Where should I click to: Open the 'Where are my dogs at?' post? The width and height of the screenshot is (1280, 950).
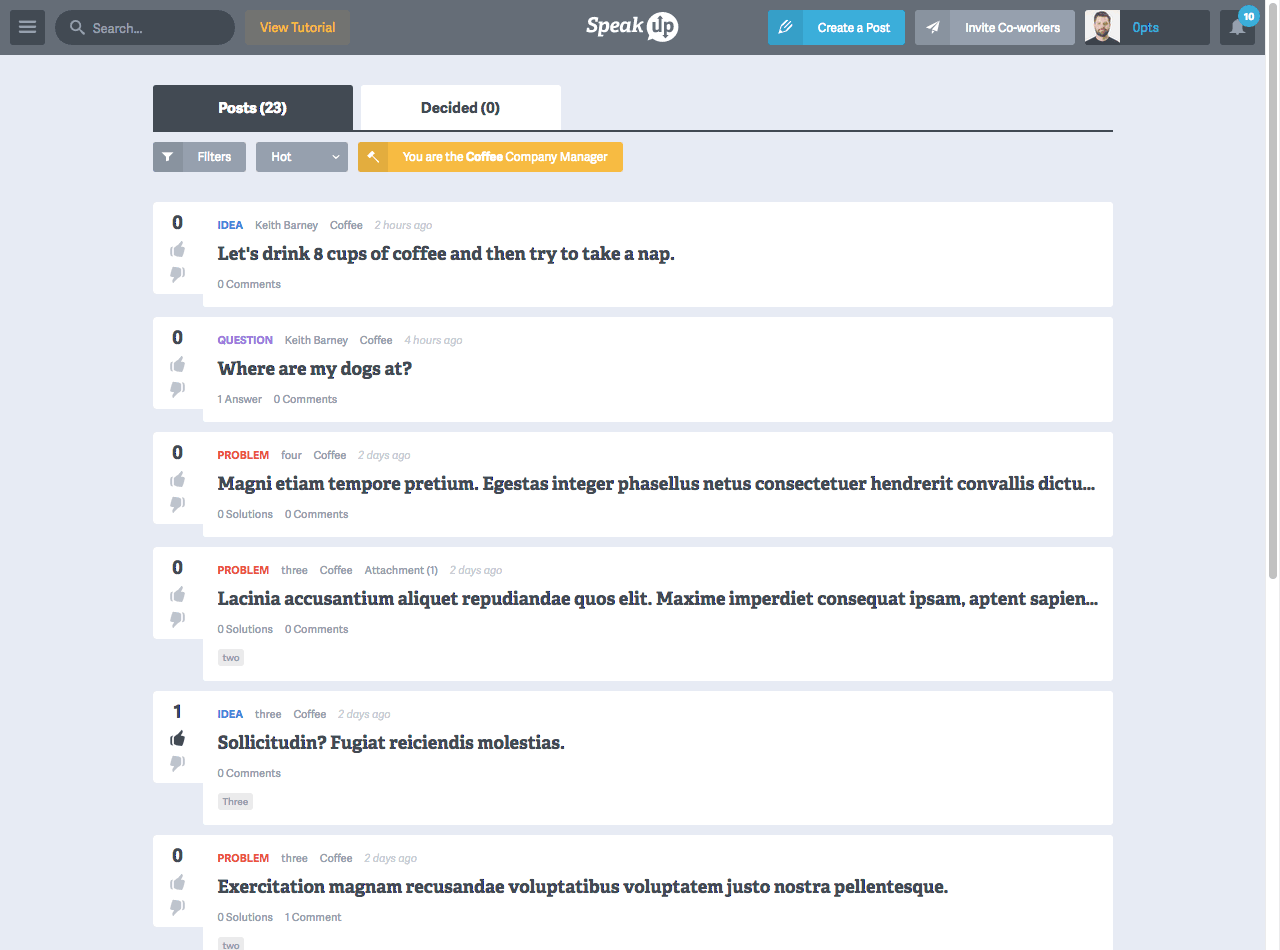(x=315, y=369)
